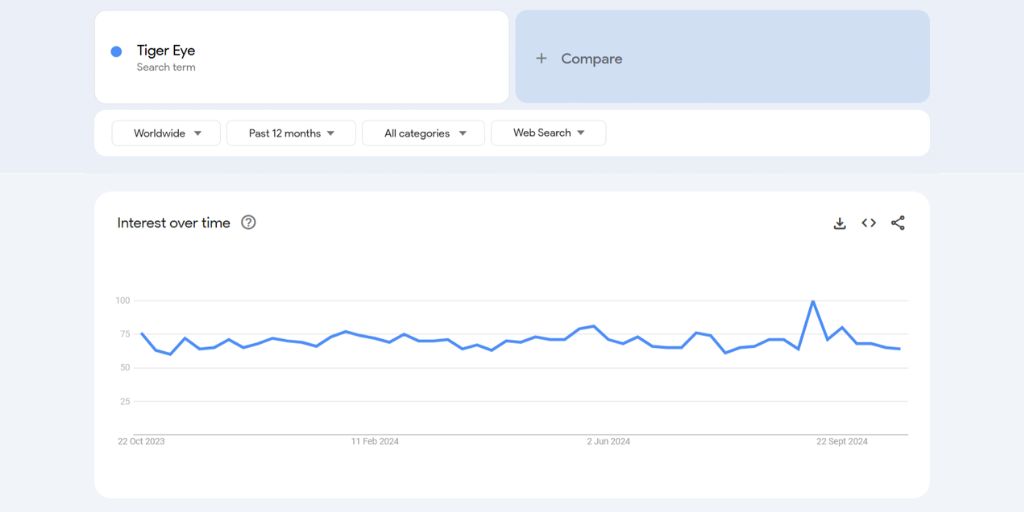Screen dimensions: 1024x512
Task: Open the All categories dropdown
Action: click(x=424, y=133)
